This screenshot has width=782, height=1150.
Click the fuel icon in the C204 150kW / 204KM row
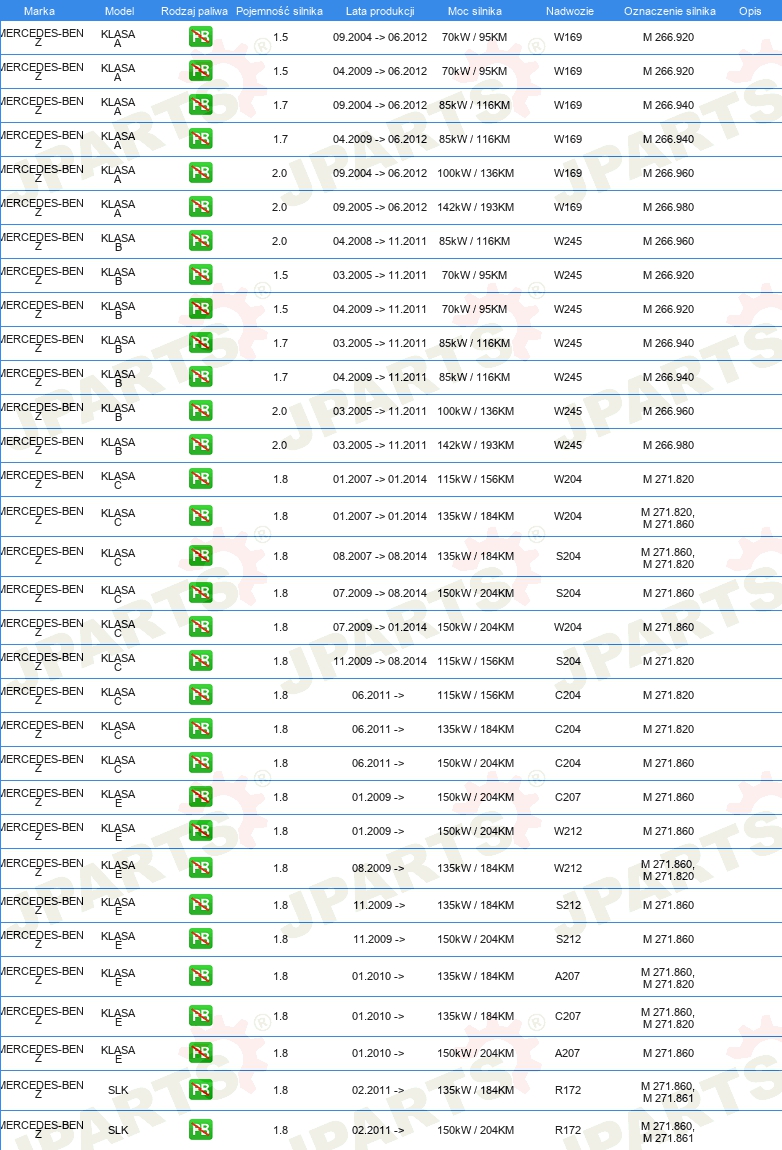[200, 763]
